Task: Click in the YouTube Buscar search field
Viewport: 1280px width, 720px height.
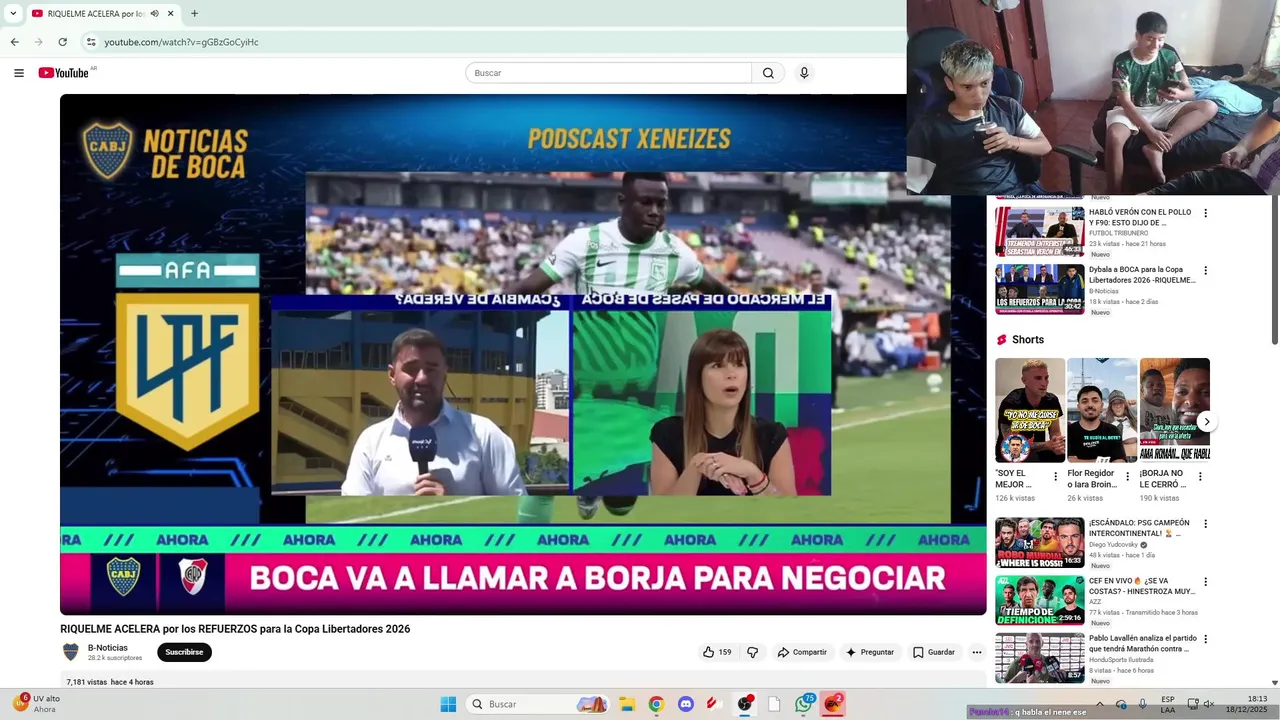Action: (x=608, y=73)
